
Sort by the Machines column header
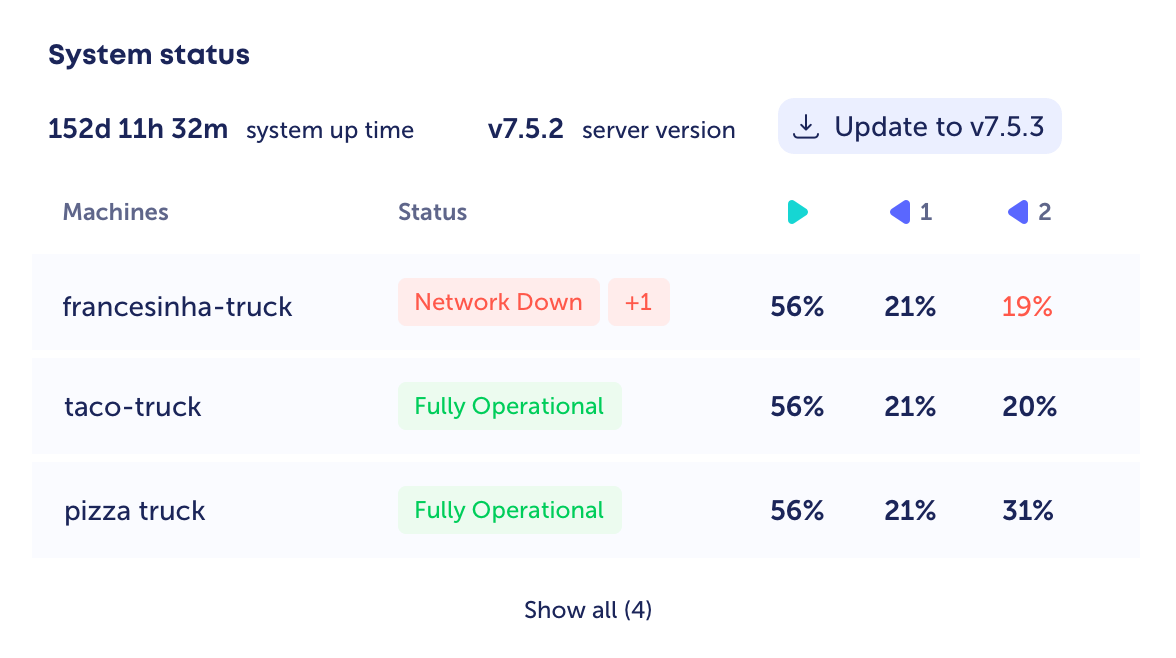[115, 212]
